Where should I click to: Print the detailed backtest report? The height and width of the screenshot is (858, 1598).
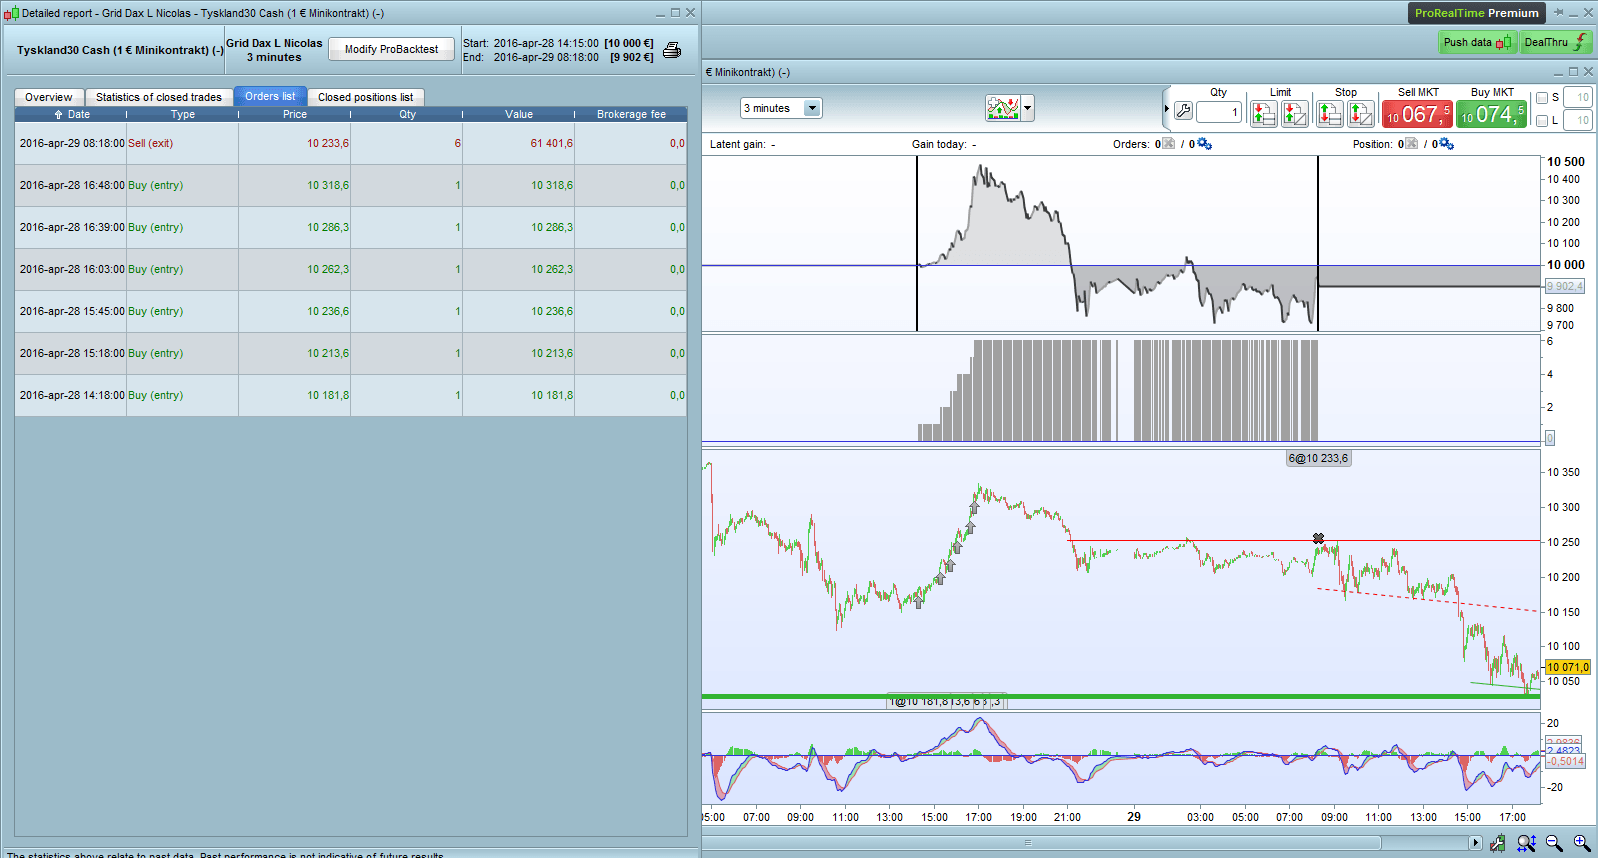tap(672, 50)
